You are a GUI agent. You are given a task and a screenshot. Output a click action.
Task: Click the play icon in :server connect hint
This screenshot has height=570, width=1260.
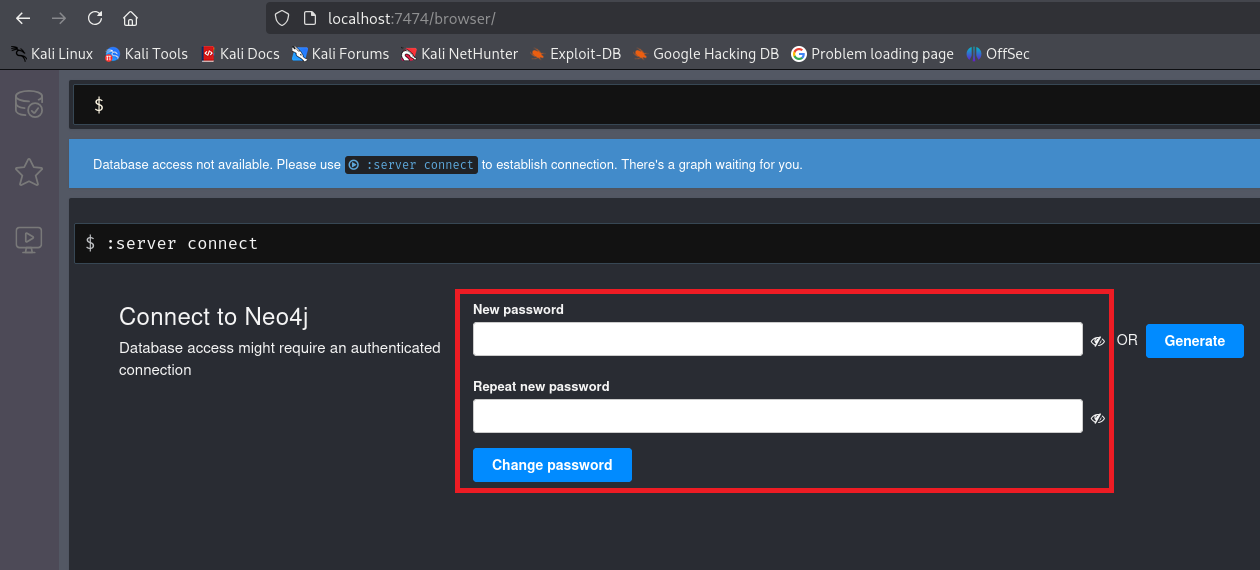coord(354,165)
